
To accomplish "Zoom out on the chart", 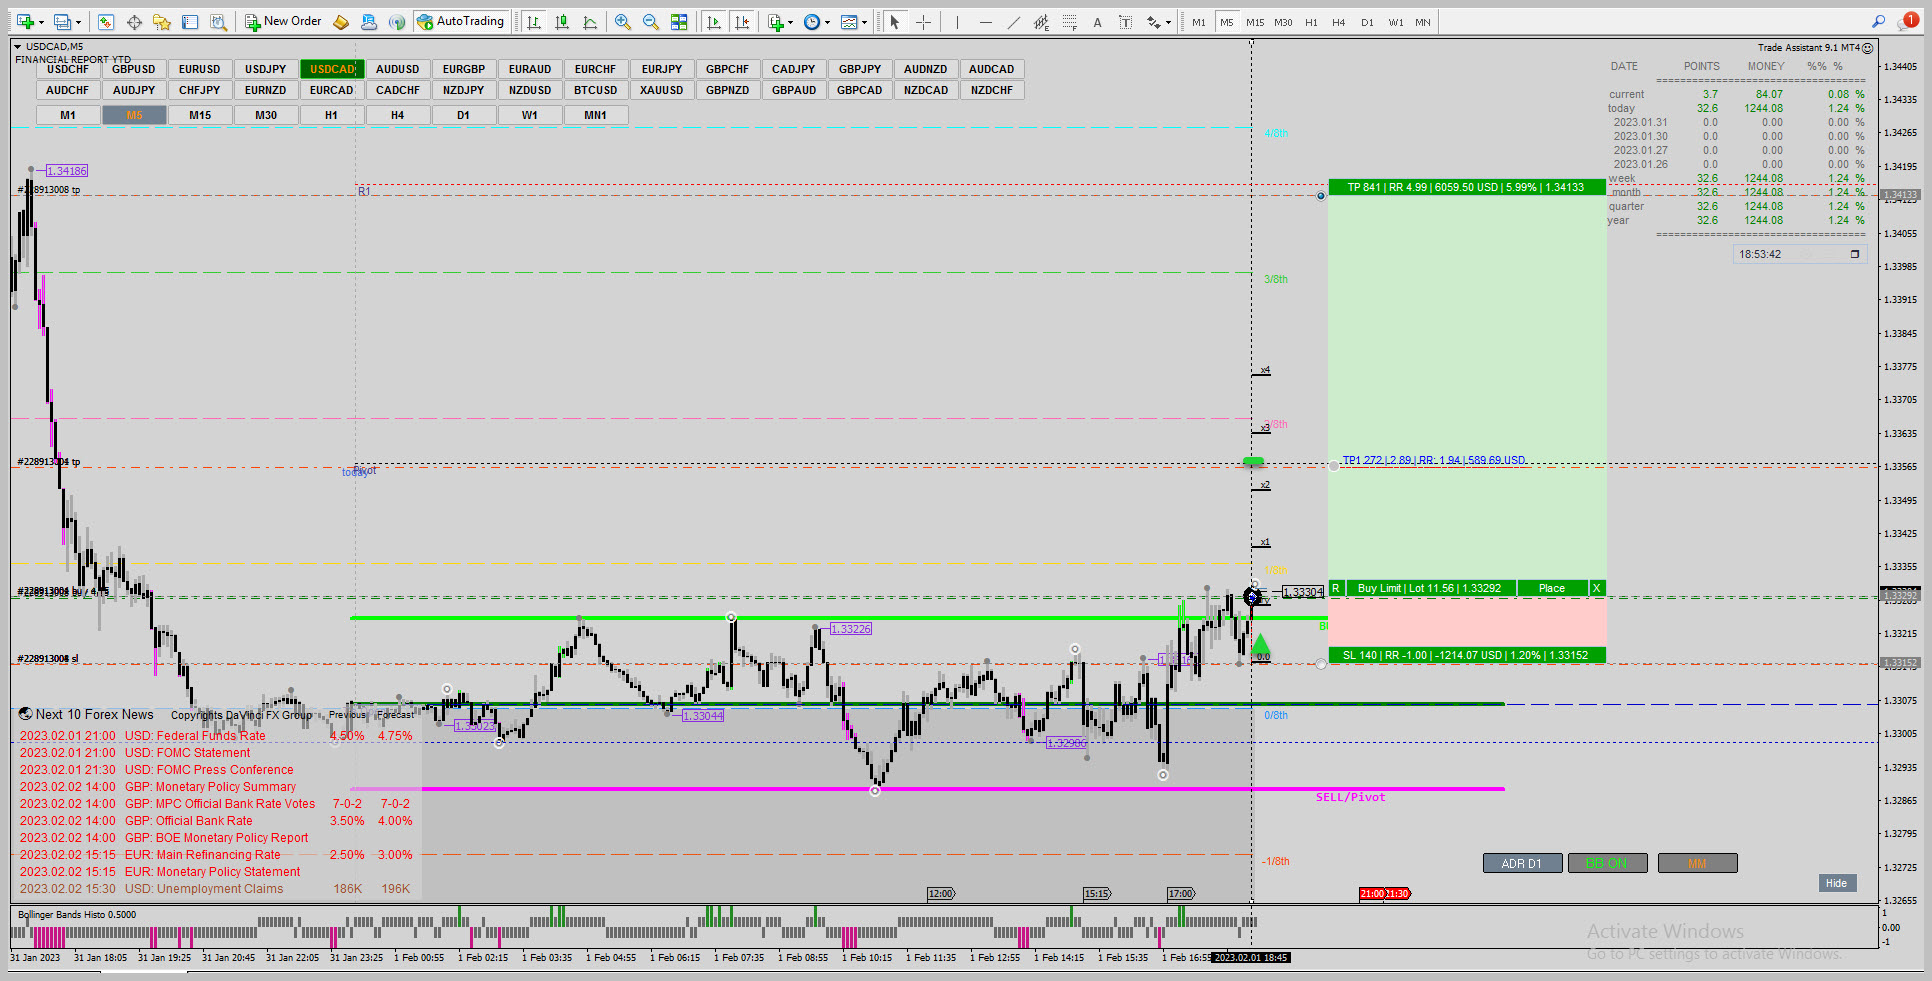I will [x=651, y=22].
